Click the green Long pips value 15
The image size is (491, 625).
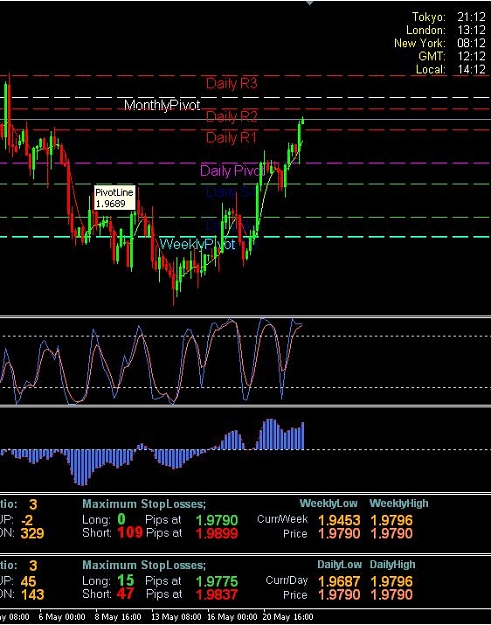click(125, 580)
